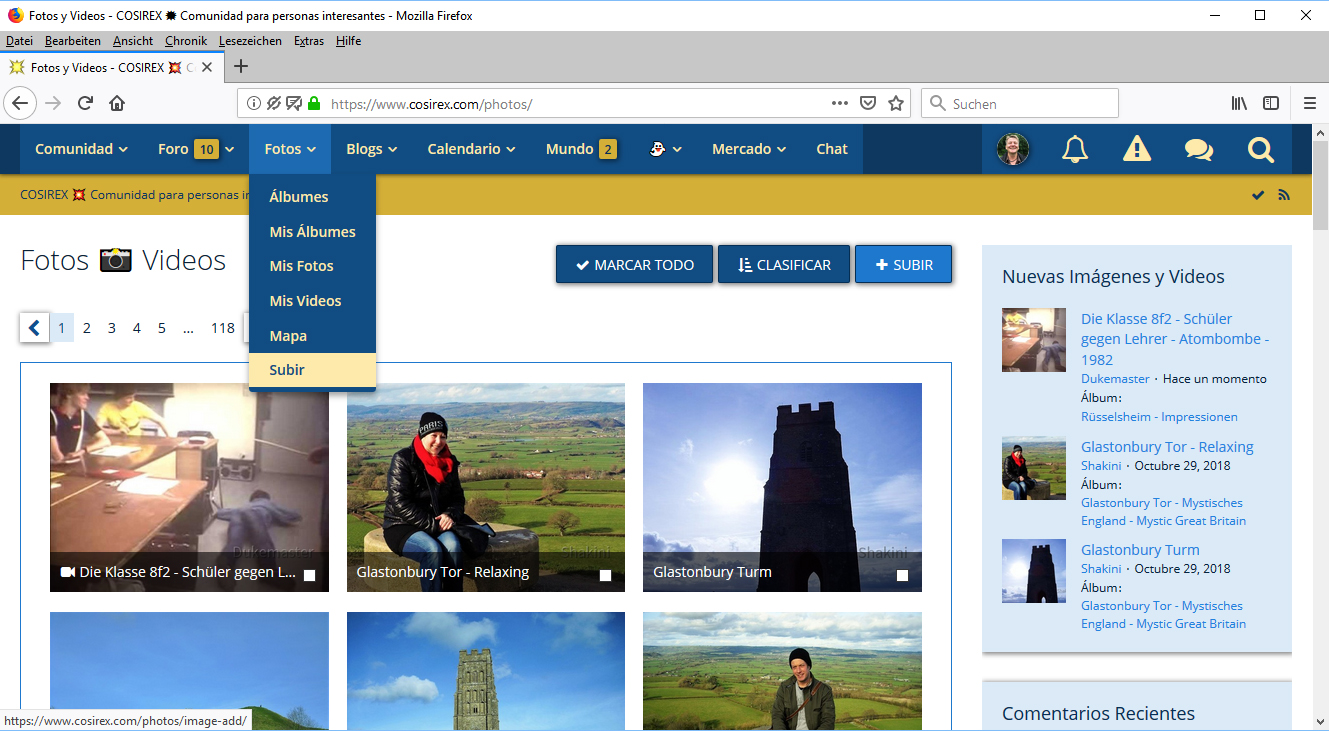Click the CLASIFICAR sort button
The width and height of the screenshot is (1329, 731).
tap(784, 265)
